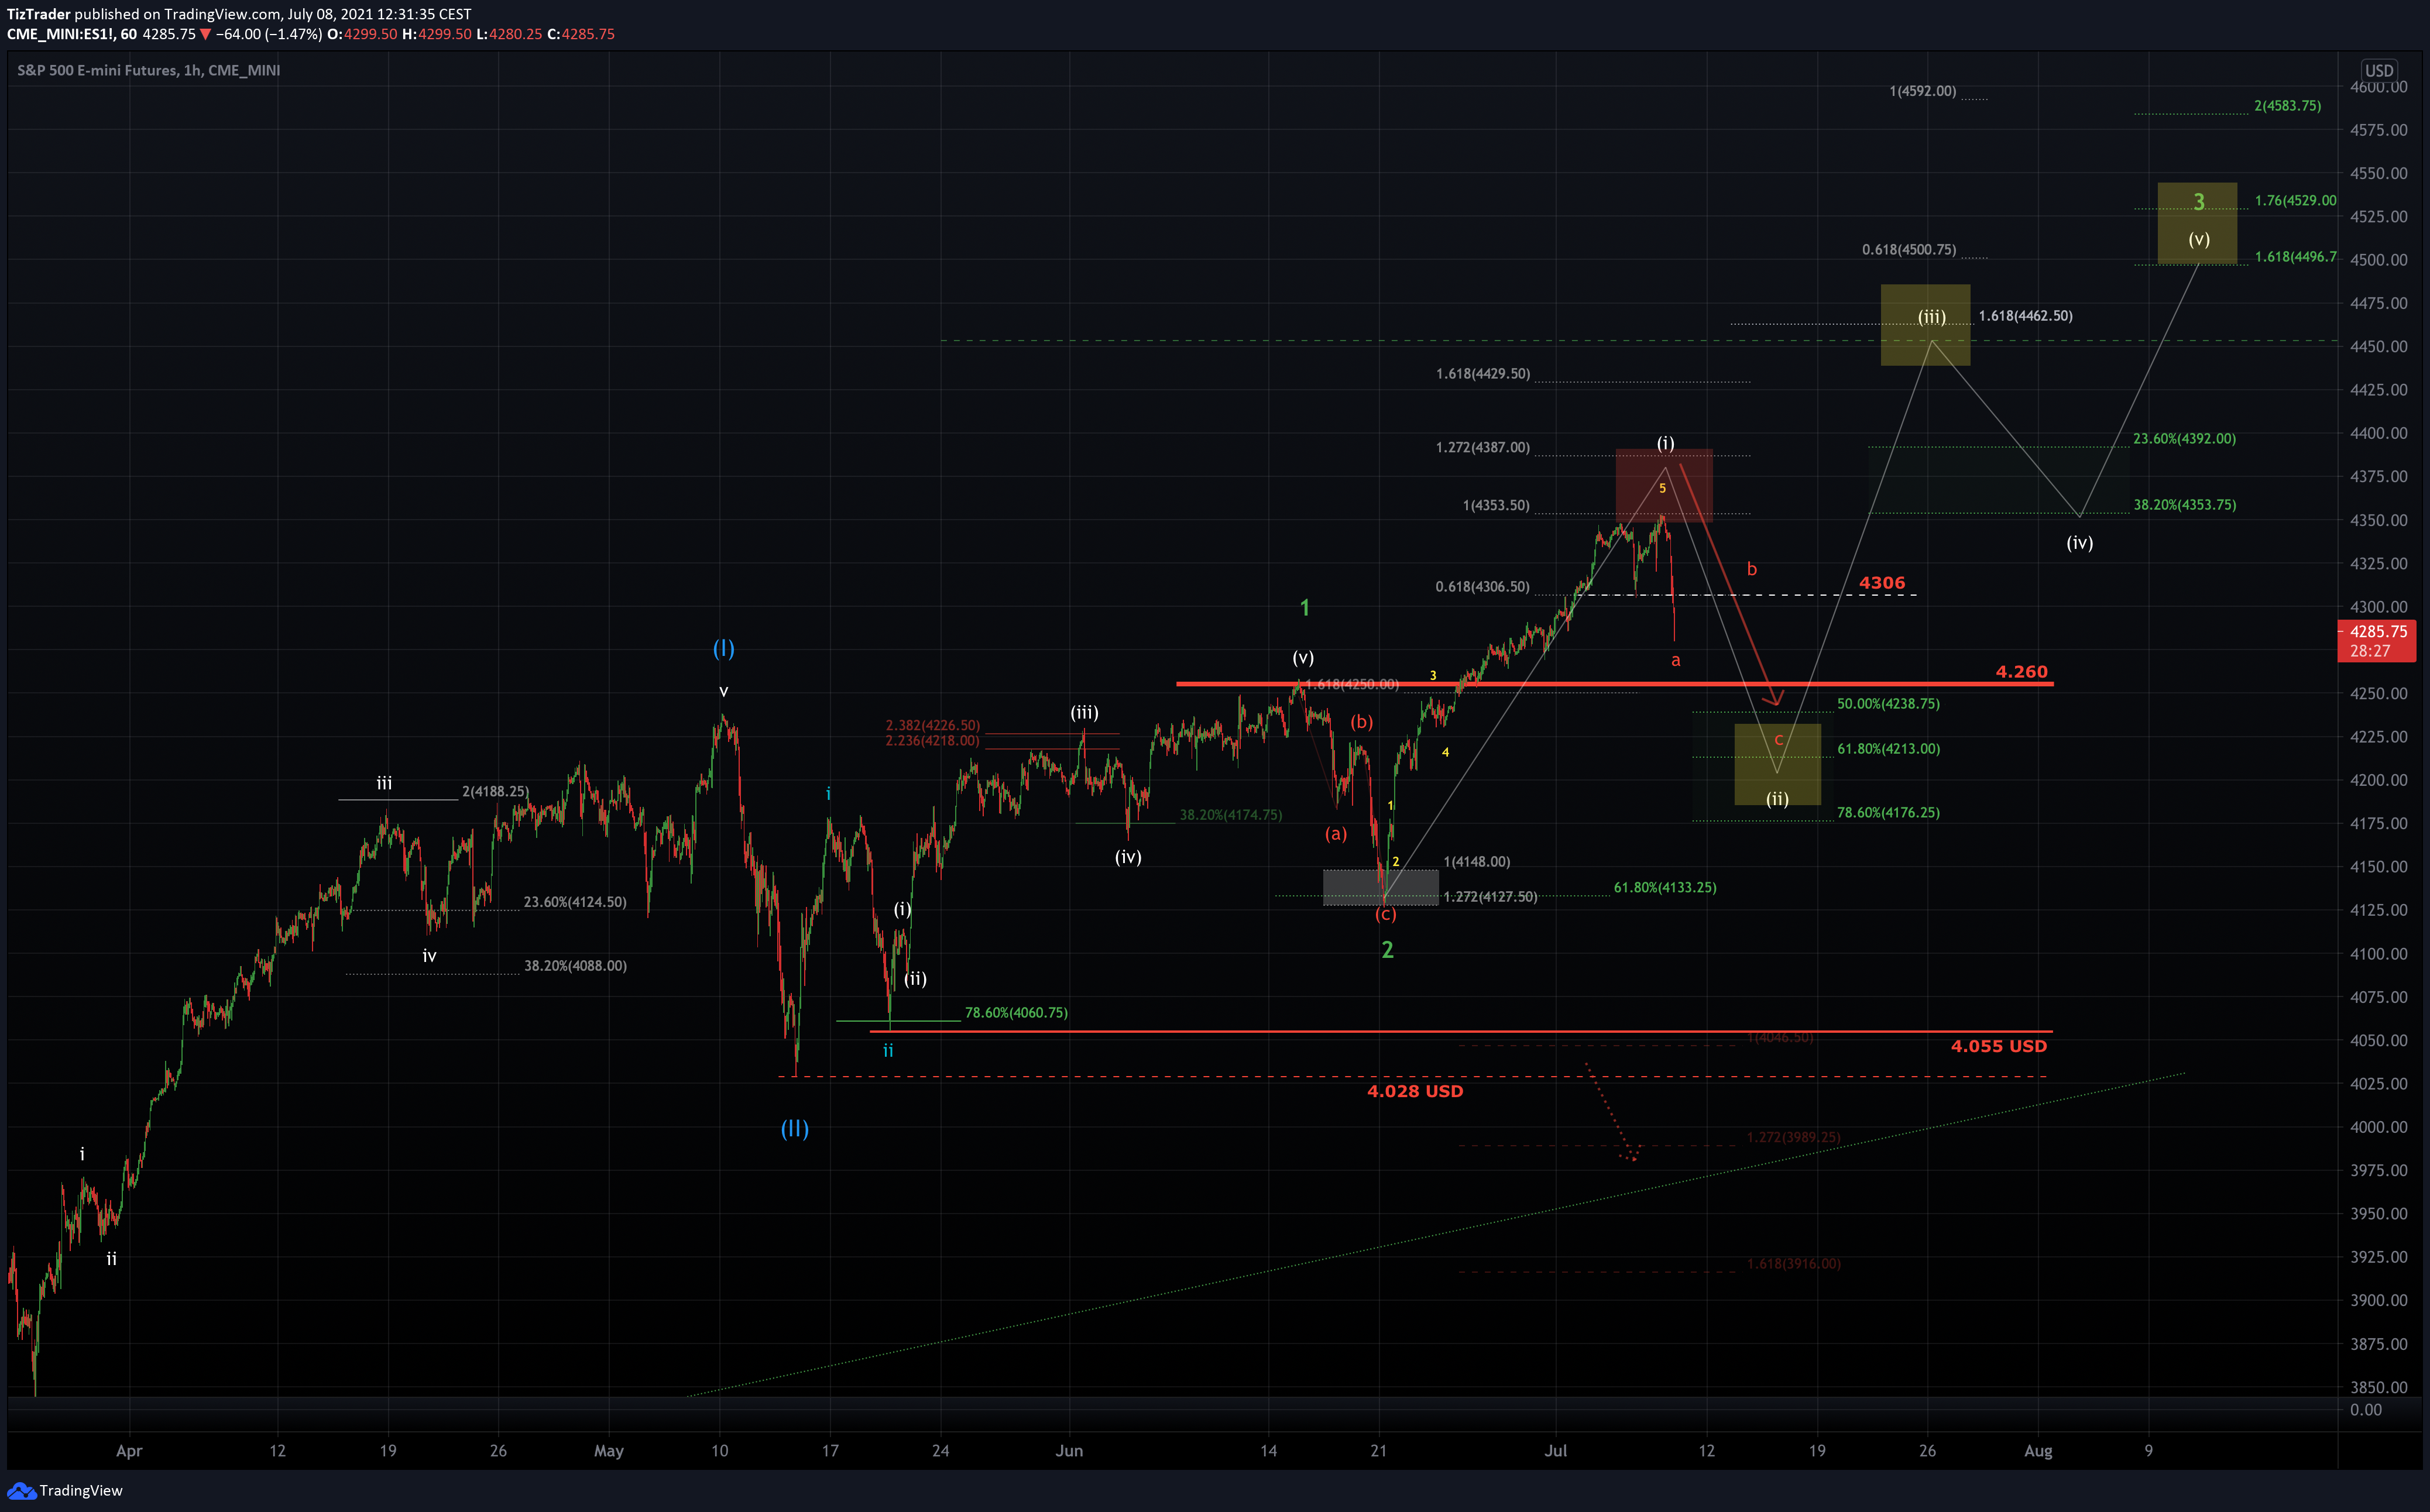This screenshot has width=2430, height=1512.
Task: Click the red 'b' wave label
Action: click(1751, 569)
